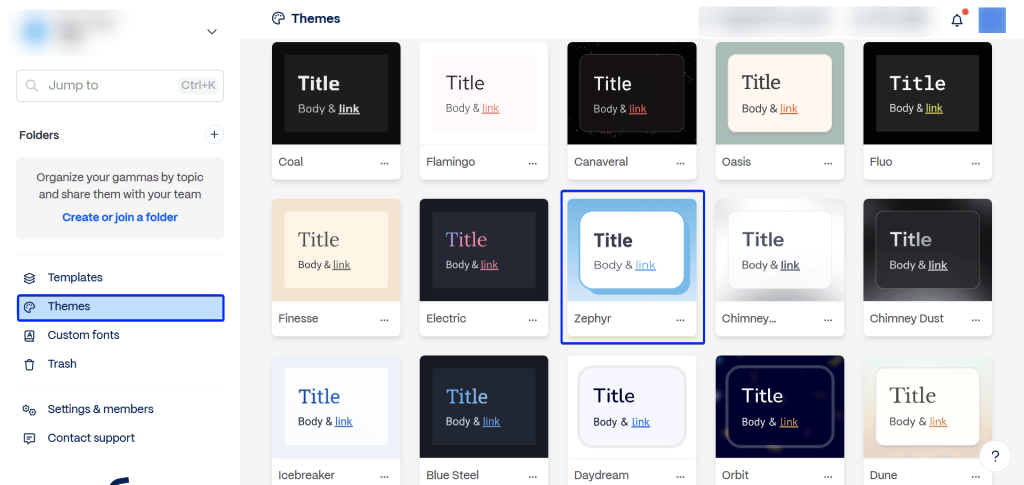Click the notification bell icon
1024x485 pixels.
[x=957, y=20]
